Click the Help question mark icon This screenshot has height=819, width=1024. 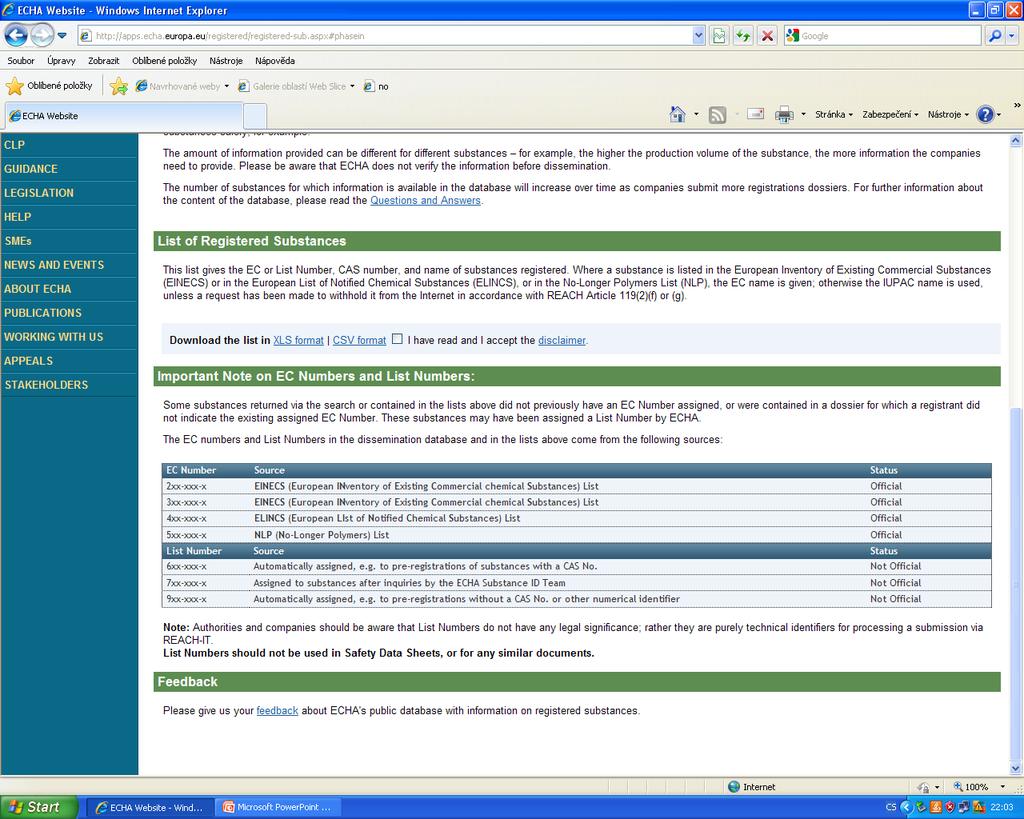[x=985, y=115]
